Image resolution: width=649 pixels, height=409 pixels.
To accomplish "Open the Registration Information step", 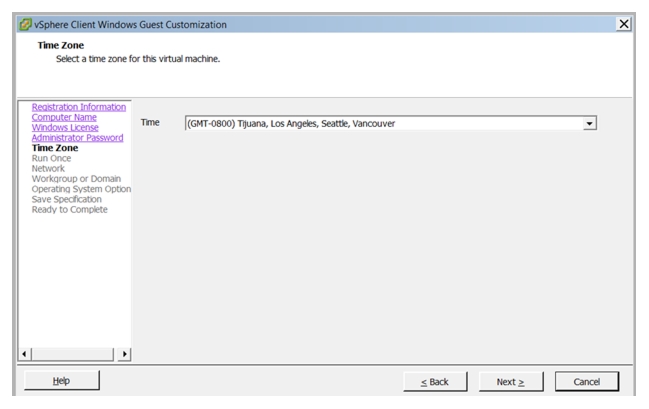I will pos(79,107).
